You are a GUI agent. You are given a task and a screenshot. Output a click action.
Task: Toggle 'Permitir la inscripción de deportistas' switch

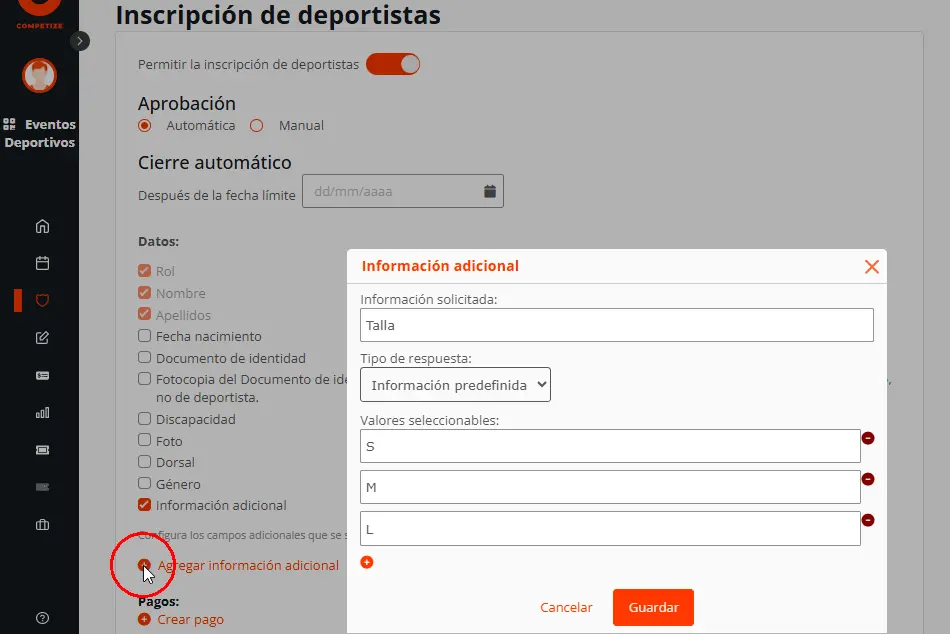point(393,63)
